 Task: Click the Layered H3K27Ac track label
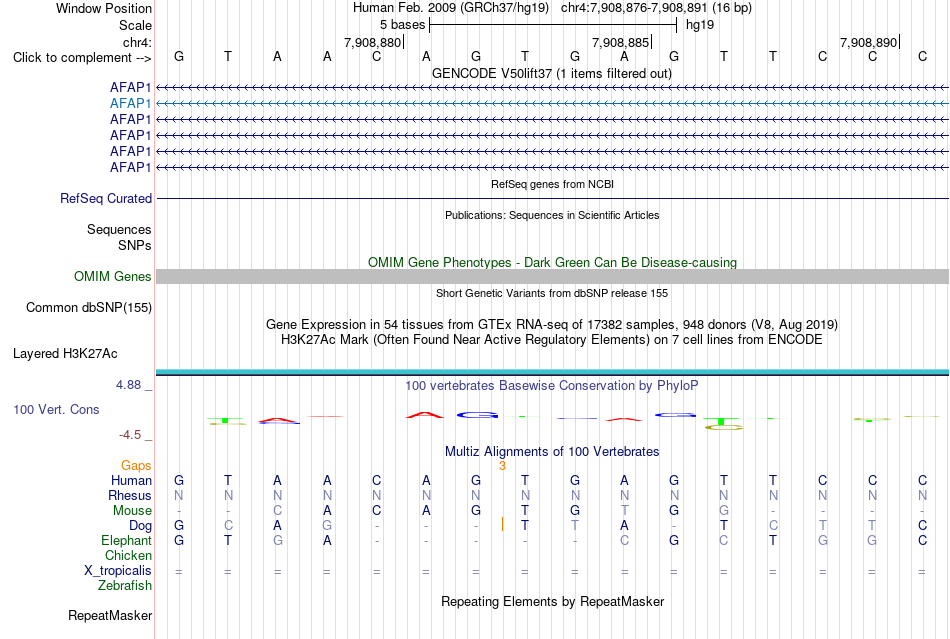(x=65, y=354)
